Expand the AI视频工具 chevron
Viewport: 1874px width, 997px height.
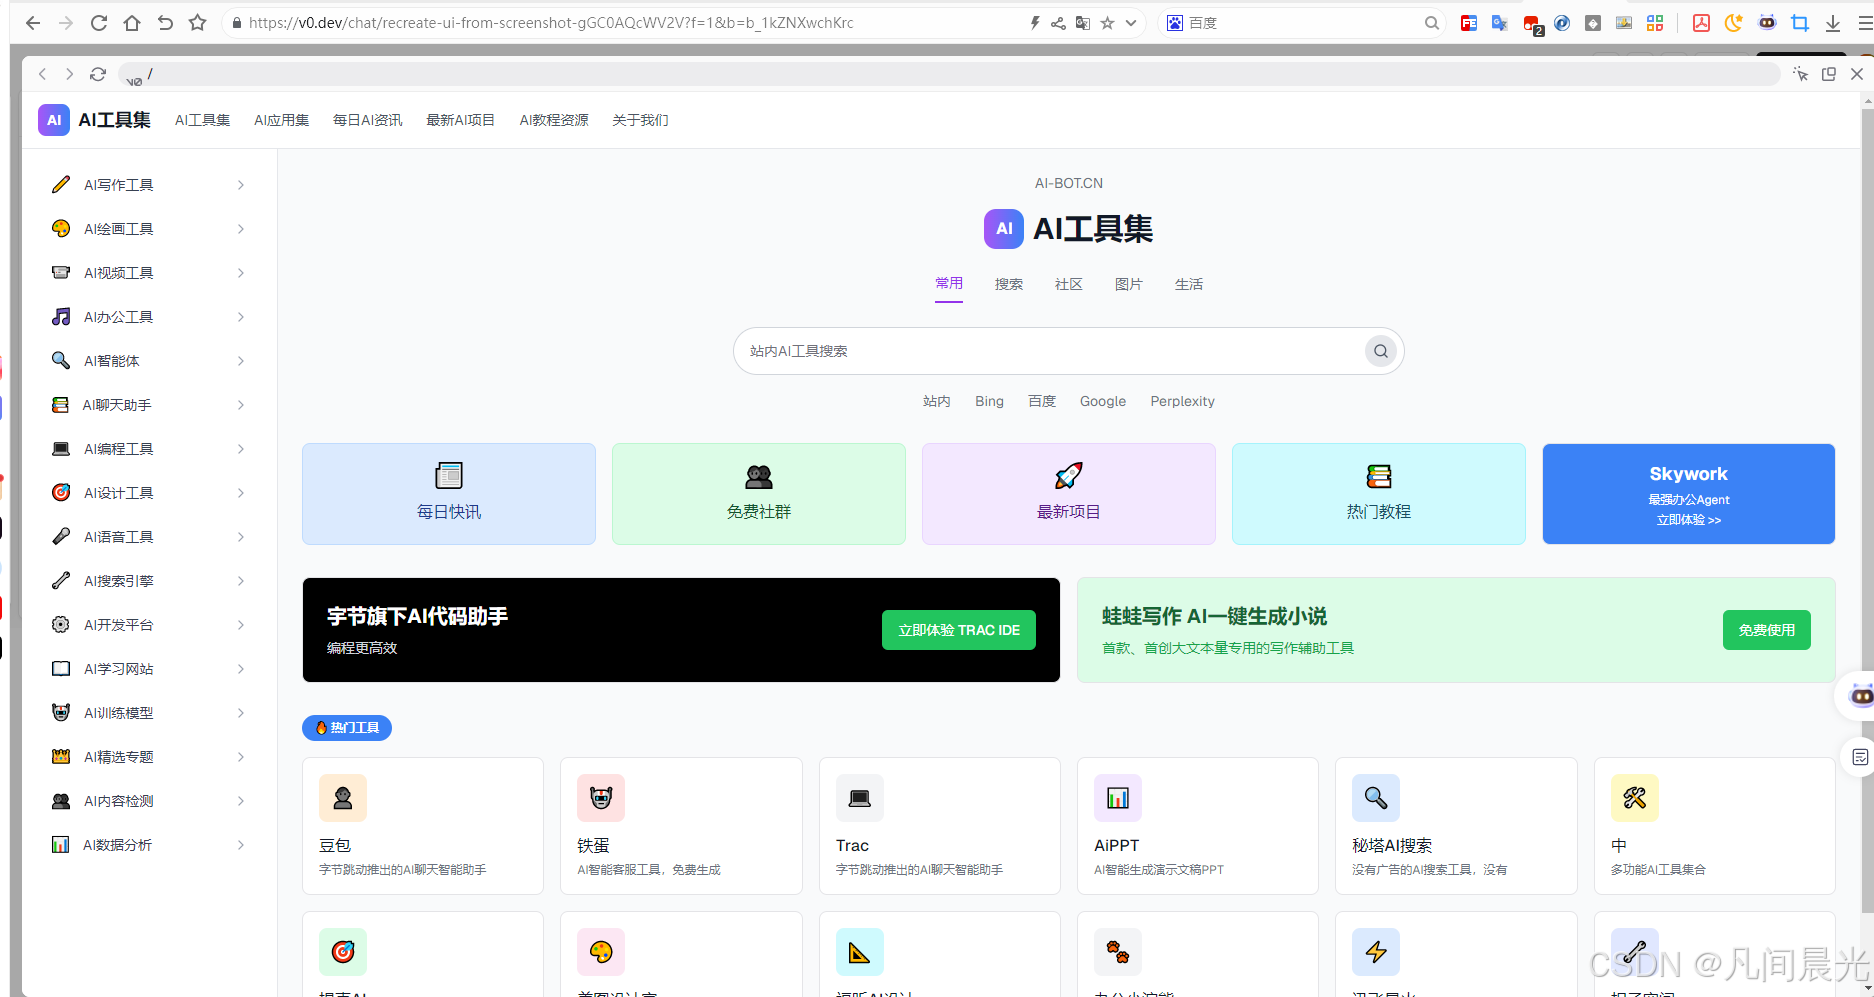(x=241, y=273)
